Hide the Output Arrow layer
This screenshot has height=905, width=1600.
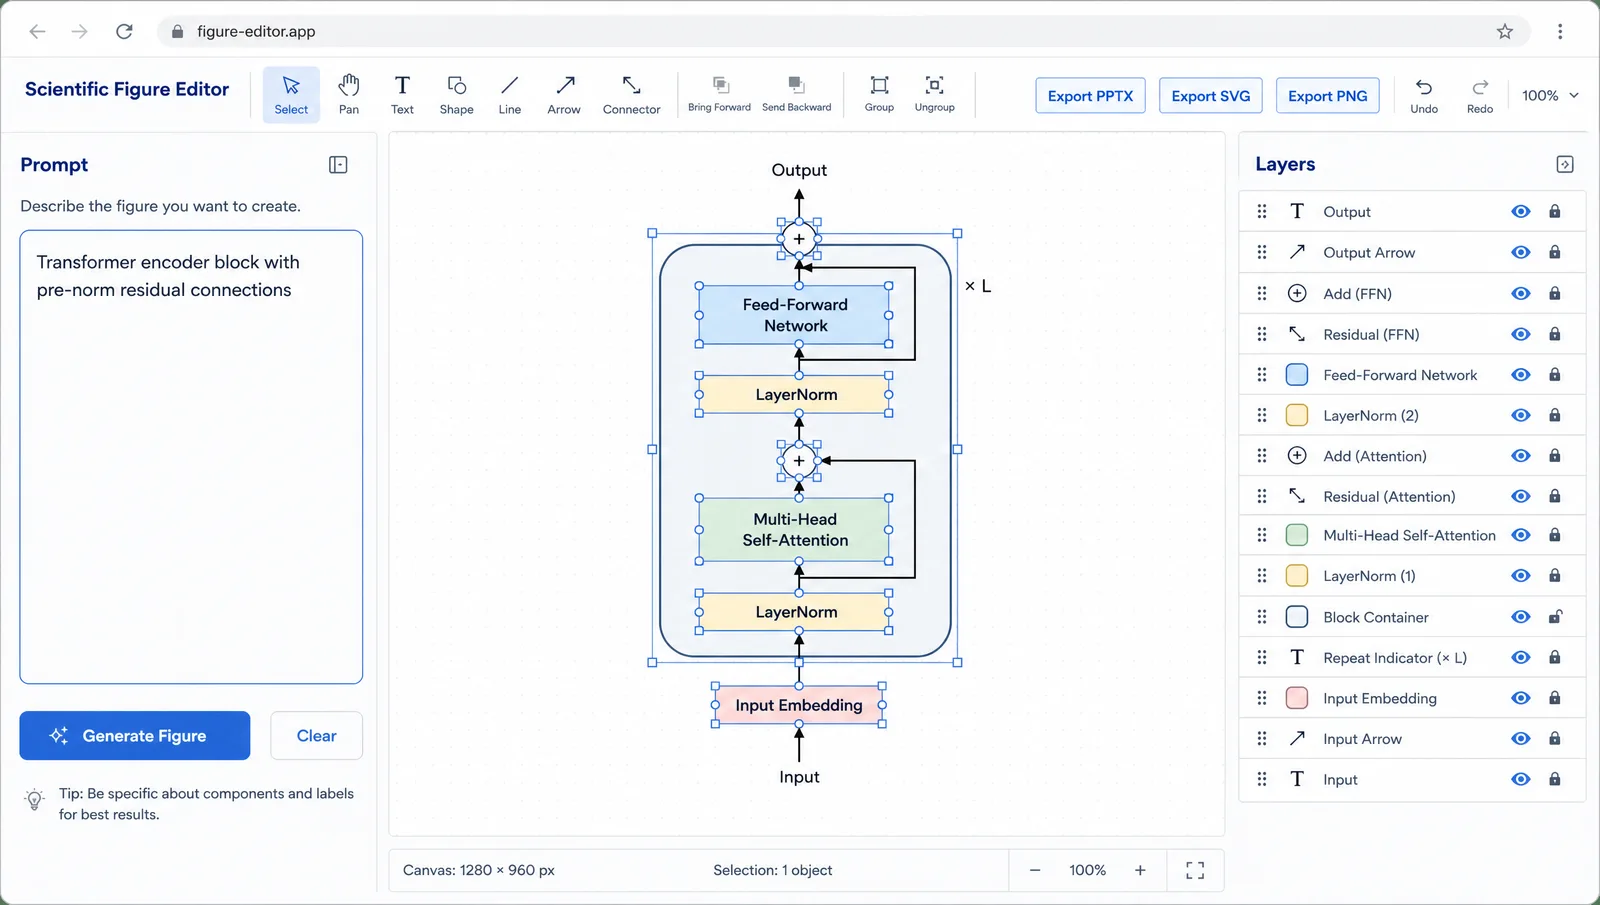(x=1521, y=252)
